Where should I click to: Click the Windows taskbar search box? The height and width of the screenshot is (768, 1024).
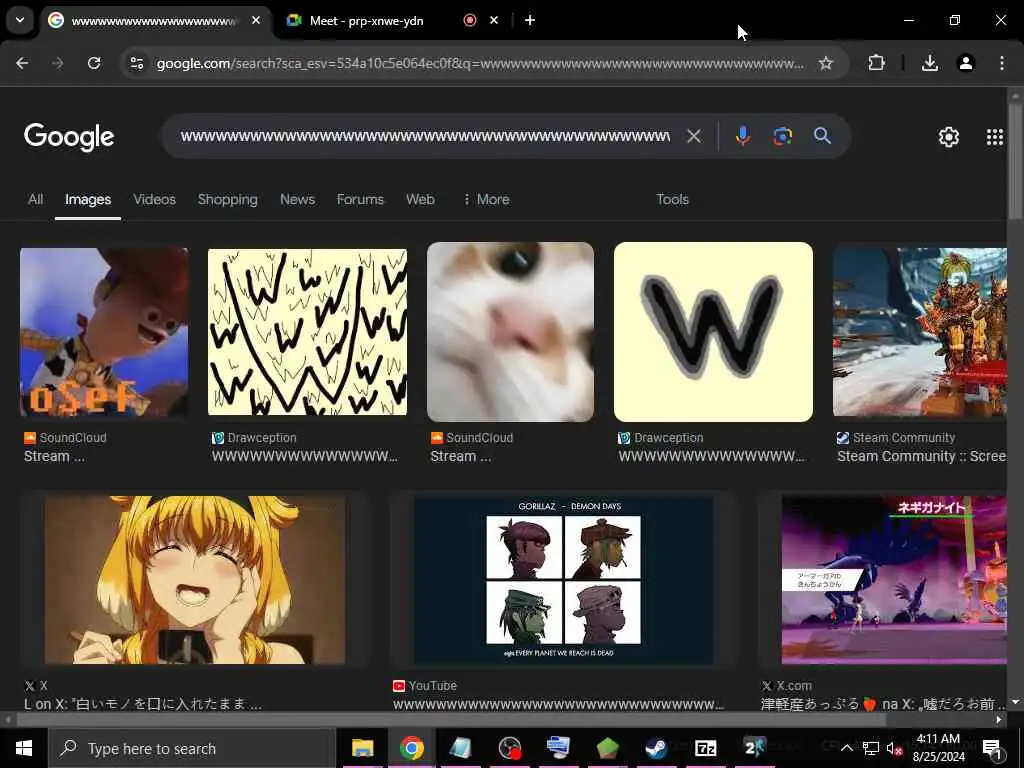point(192,748)
